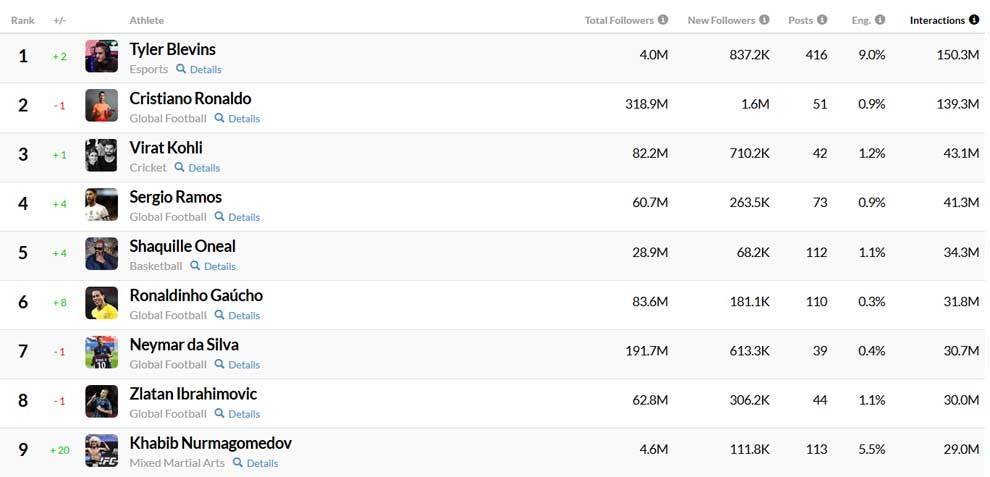View Details for Sergio Ramos

click(x=244, y=217)
